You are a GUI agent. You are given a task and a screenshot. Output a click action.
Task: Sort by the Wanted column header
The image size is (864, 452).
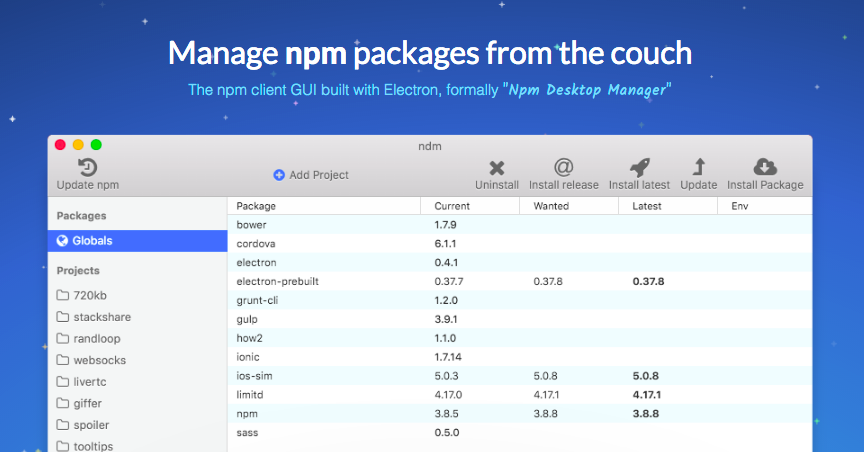pos(569,206)
